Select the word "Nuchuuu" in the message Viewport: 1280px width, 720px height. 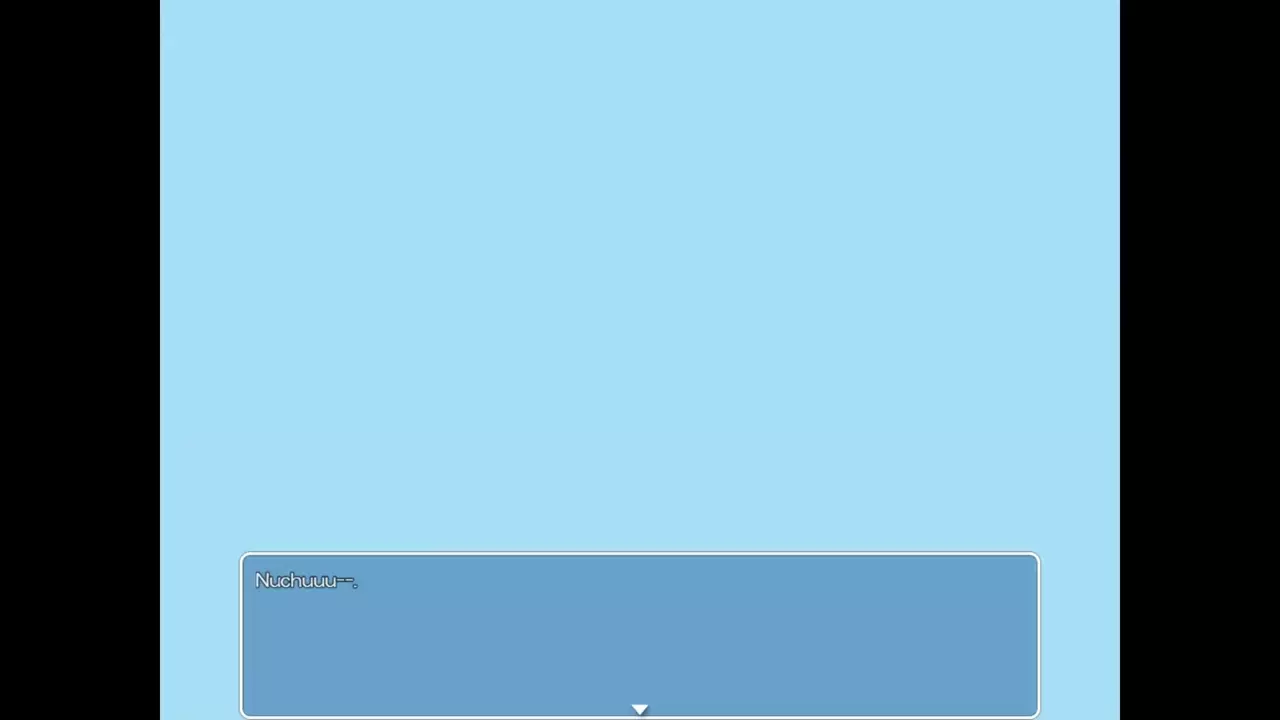click(295, 581)
